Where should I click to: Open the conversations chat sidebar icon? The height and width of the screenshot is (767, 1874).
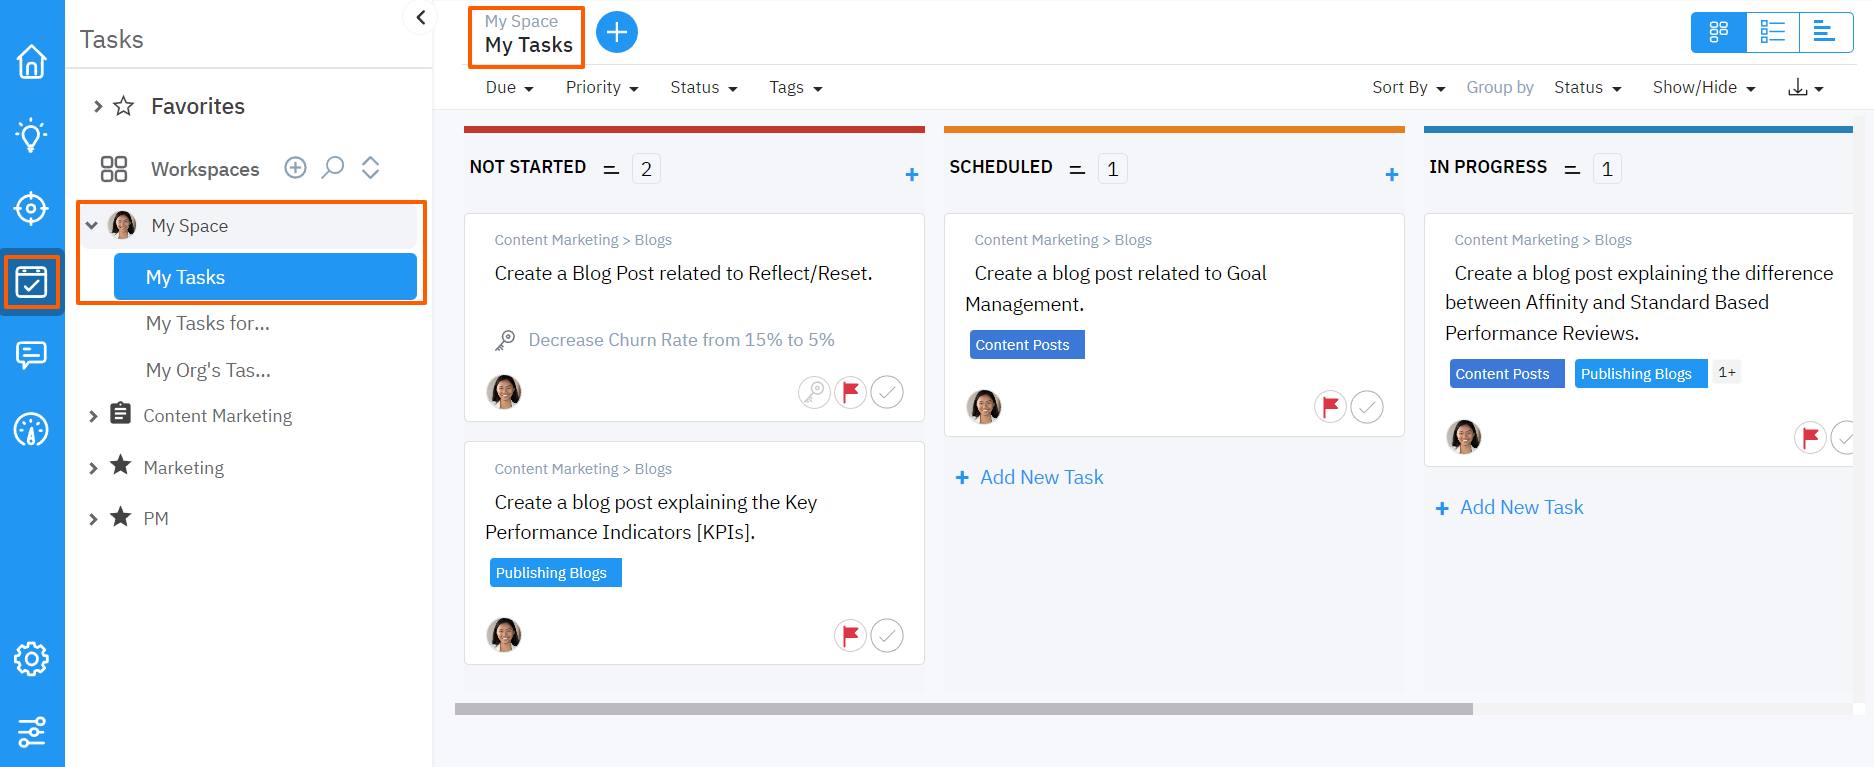31,355
